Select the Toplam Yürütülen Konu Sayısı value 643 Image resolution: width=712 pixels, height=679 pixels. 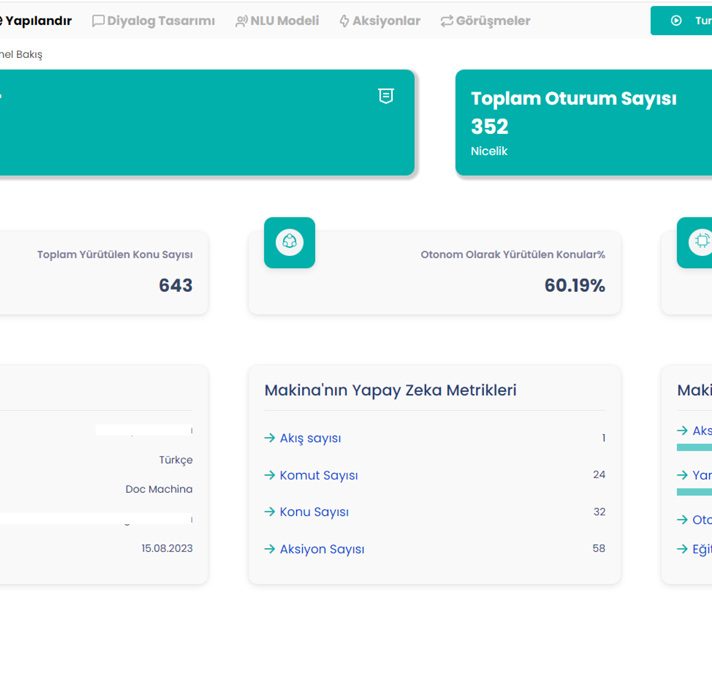tap(176, 286)
